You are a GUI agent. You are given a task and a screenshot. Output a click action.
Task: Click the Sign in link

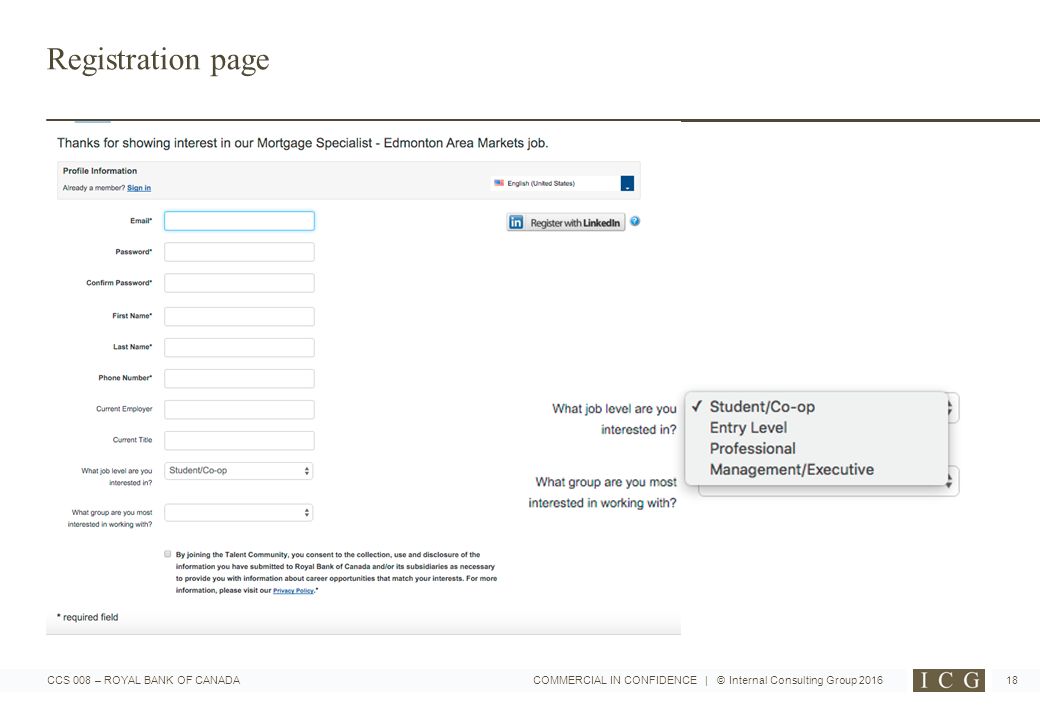click(x=139, y=188)
